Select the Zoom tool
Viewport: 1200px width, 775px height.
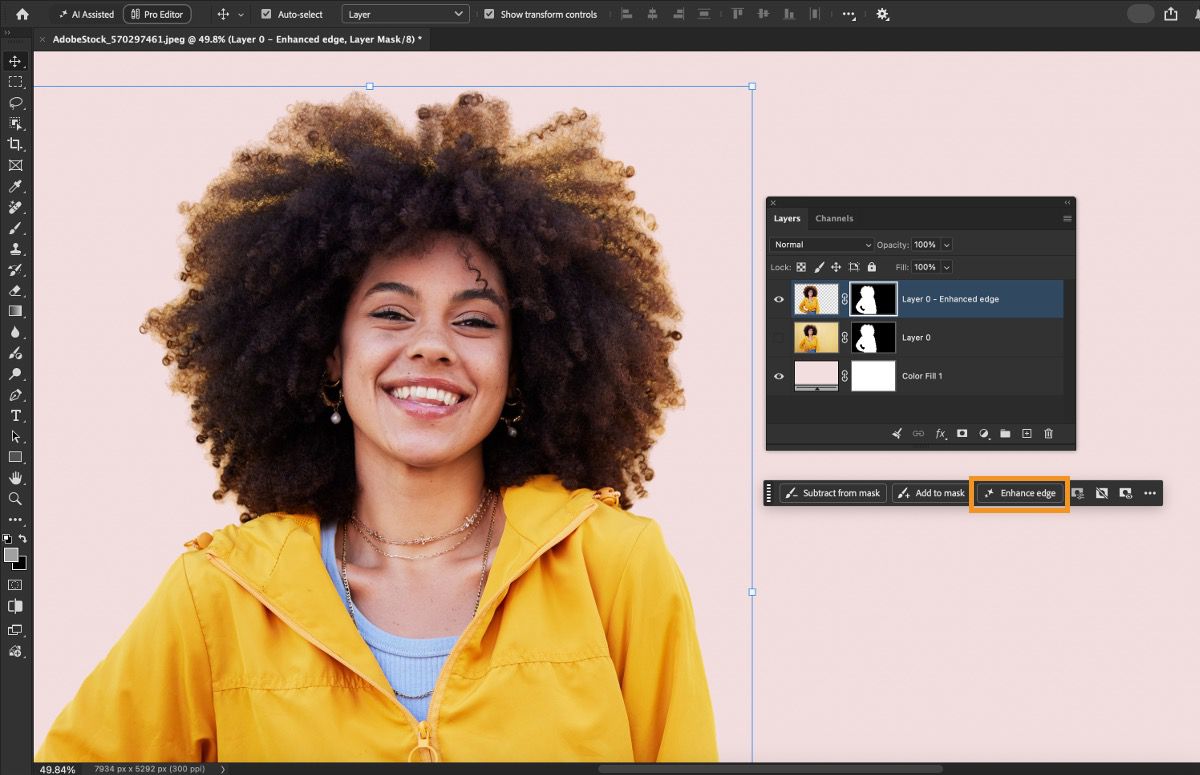[15, 499]
